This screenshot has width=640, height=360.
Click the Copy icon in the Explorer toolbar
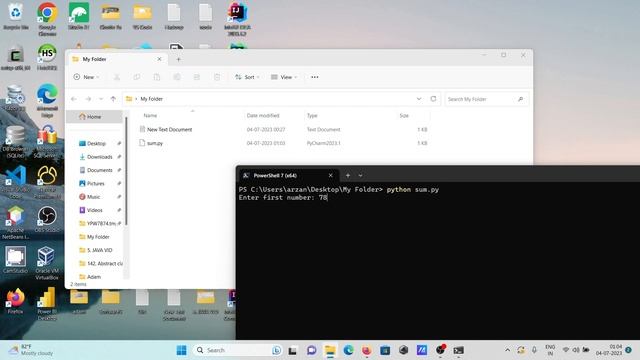[137, 77]
